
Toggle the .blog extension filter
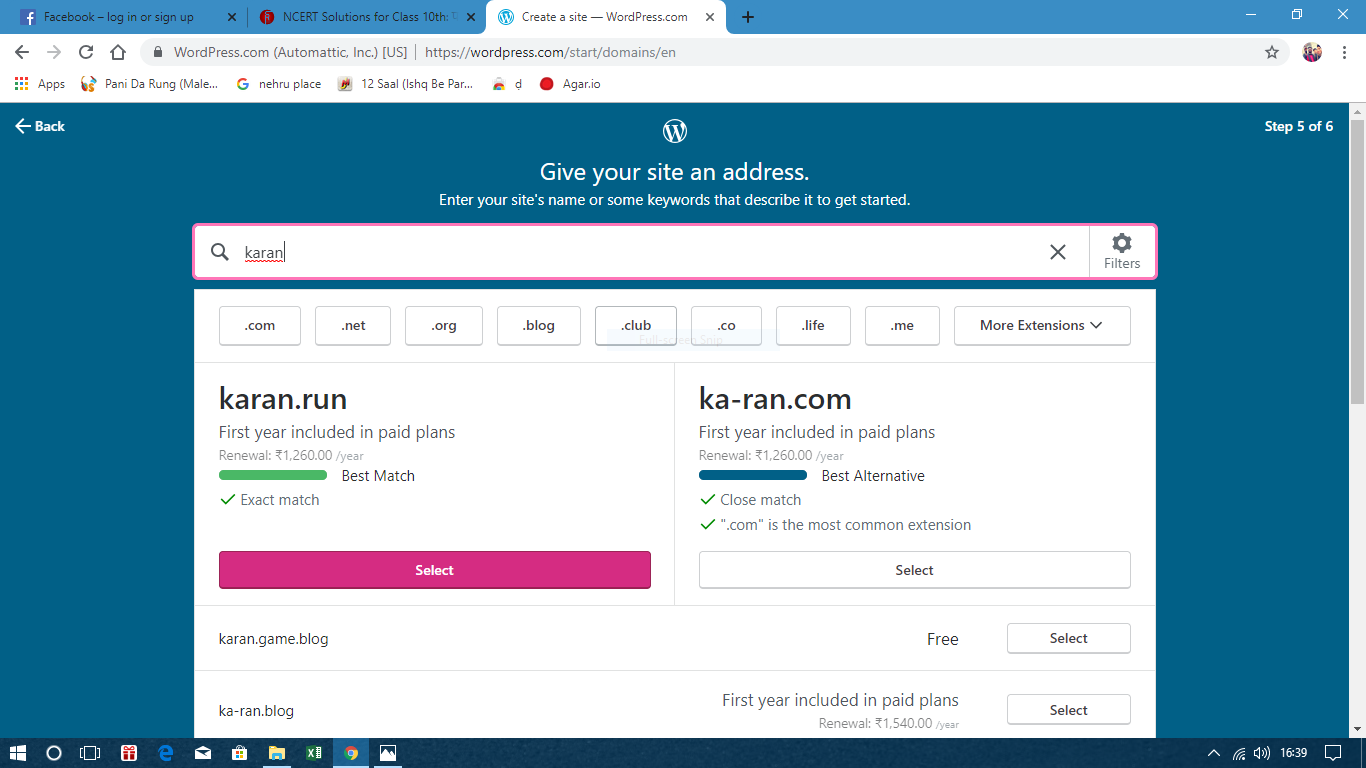coord(538,326)
